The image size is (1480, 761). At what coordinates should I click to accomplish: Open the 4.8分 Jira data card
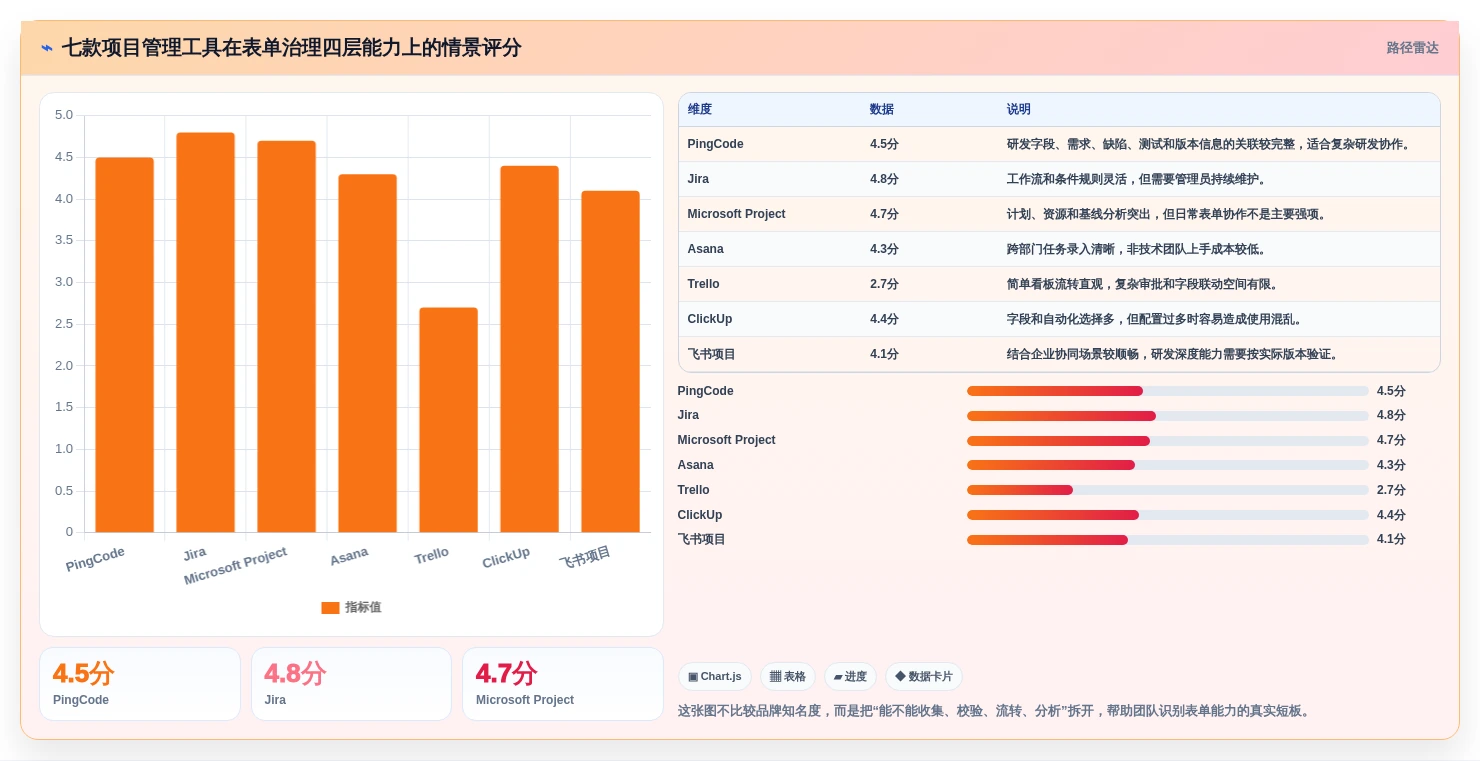click(351, 684)
